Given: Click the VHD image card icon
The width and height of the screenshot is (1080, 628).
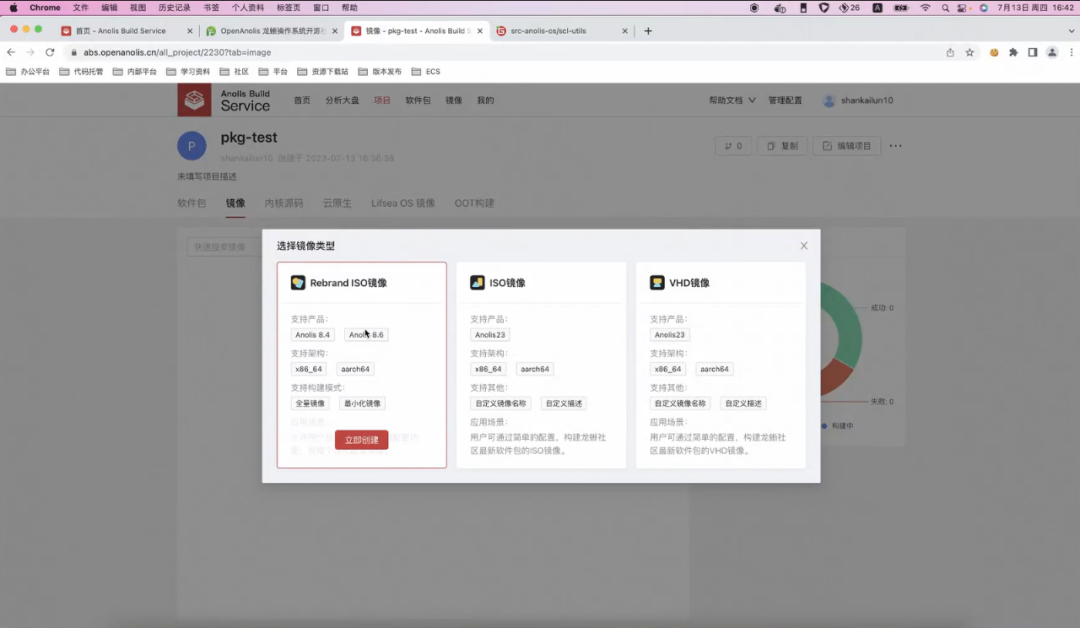Looking at the screenshot, I should pos(657,282).
